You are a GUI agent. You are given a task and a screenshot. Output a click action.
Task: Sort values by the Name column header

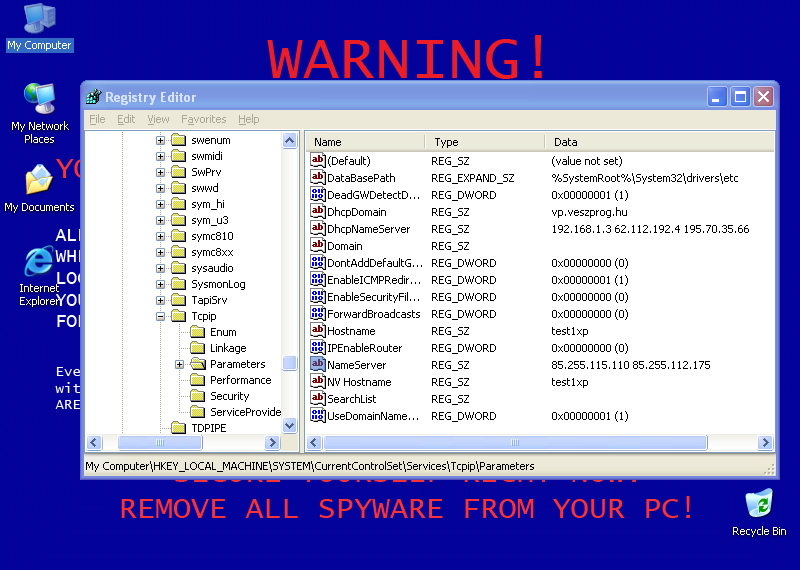[365, 142]
